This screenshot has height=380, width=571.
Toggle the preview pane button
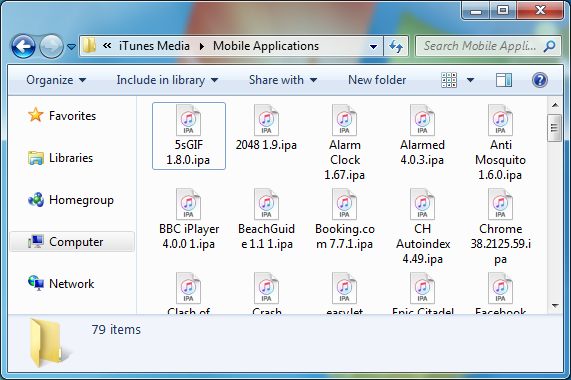504,80
